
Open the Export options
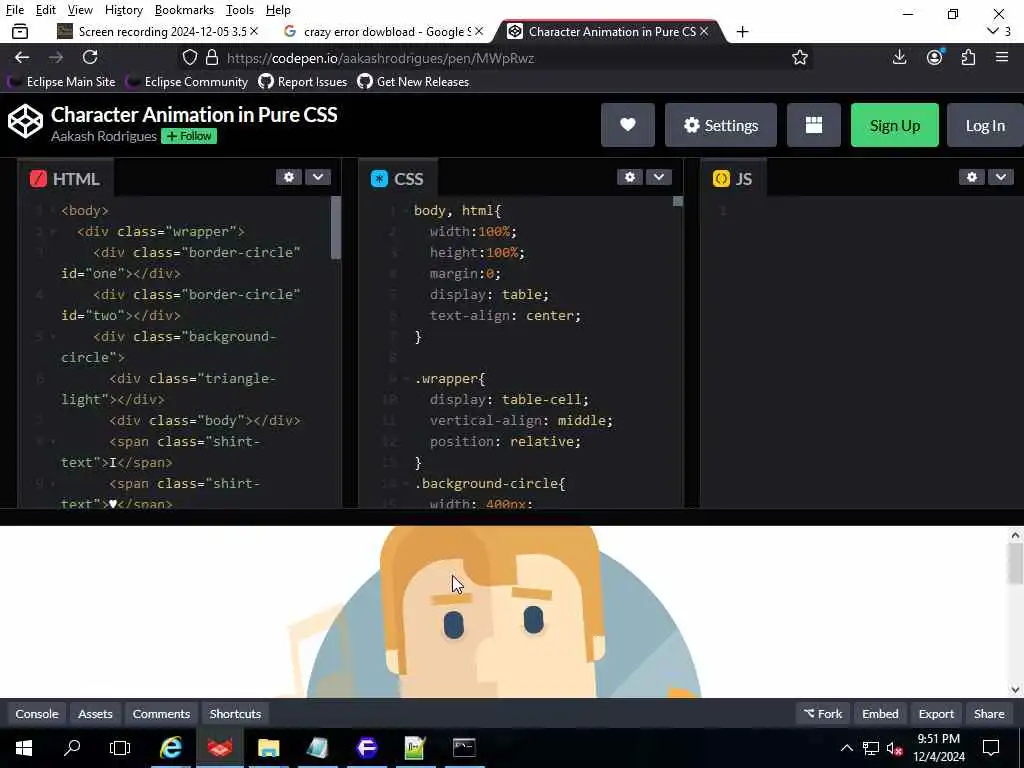coord(936,714)
